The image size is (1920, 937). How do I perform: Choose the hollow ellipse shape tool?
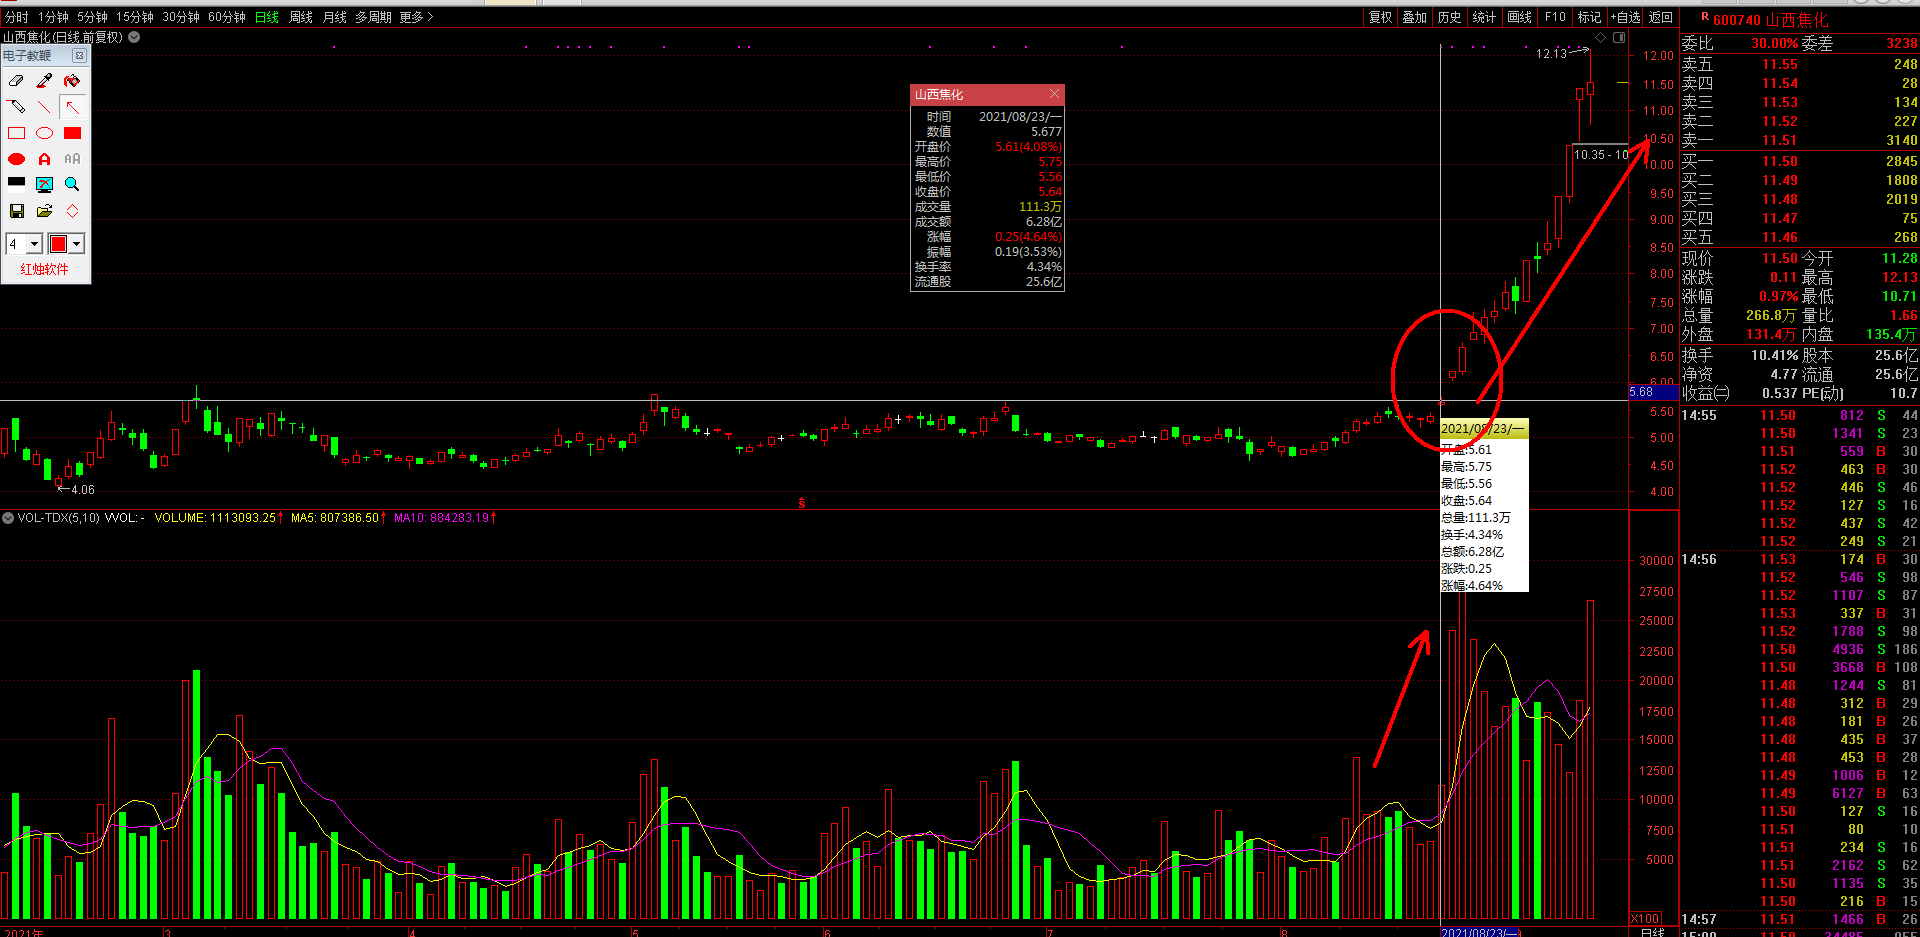click(x=44, y=133)
